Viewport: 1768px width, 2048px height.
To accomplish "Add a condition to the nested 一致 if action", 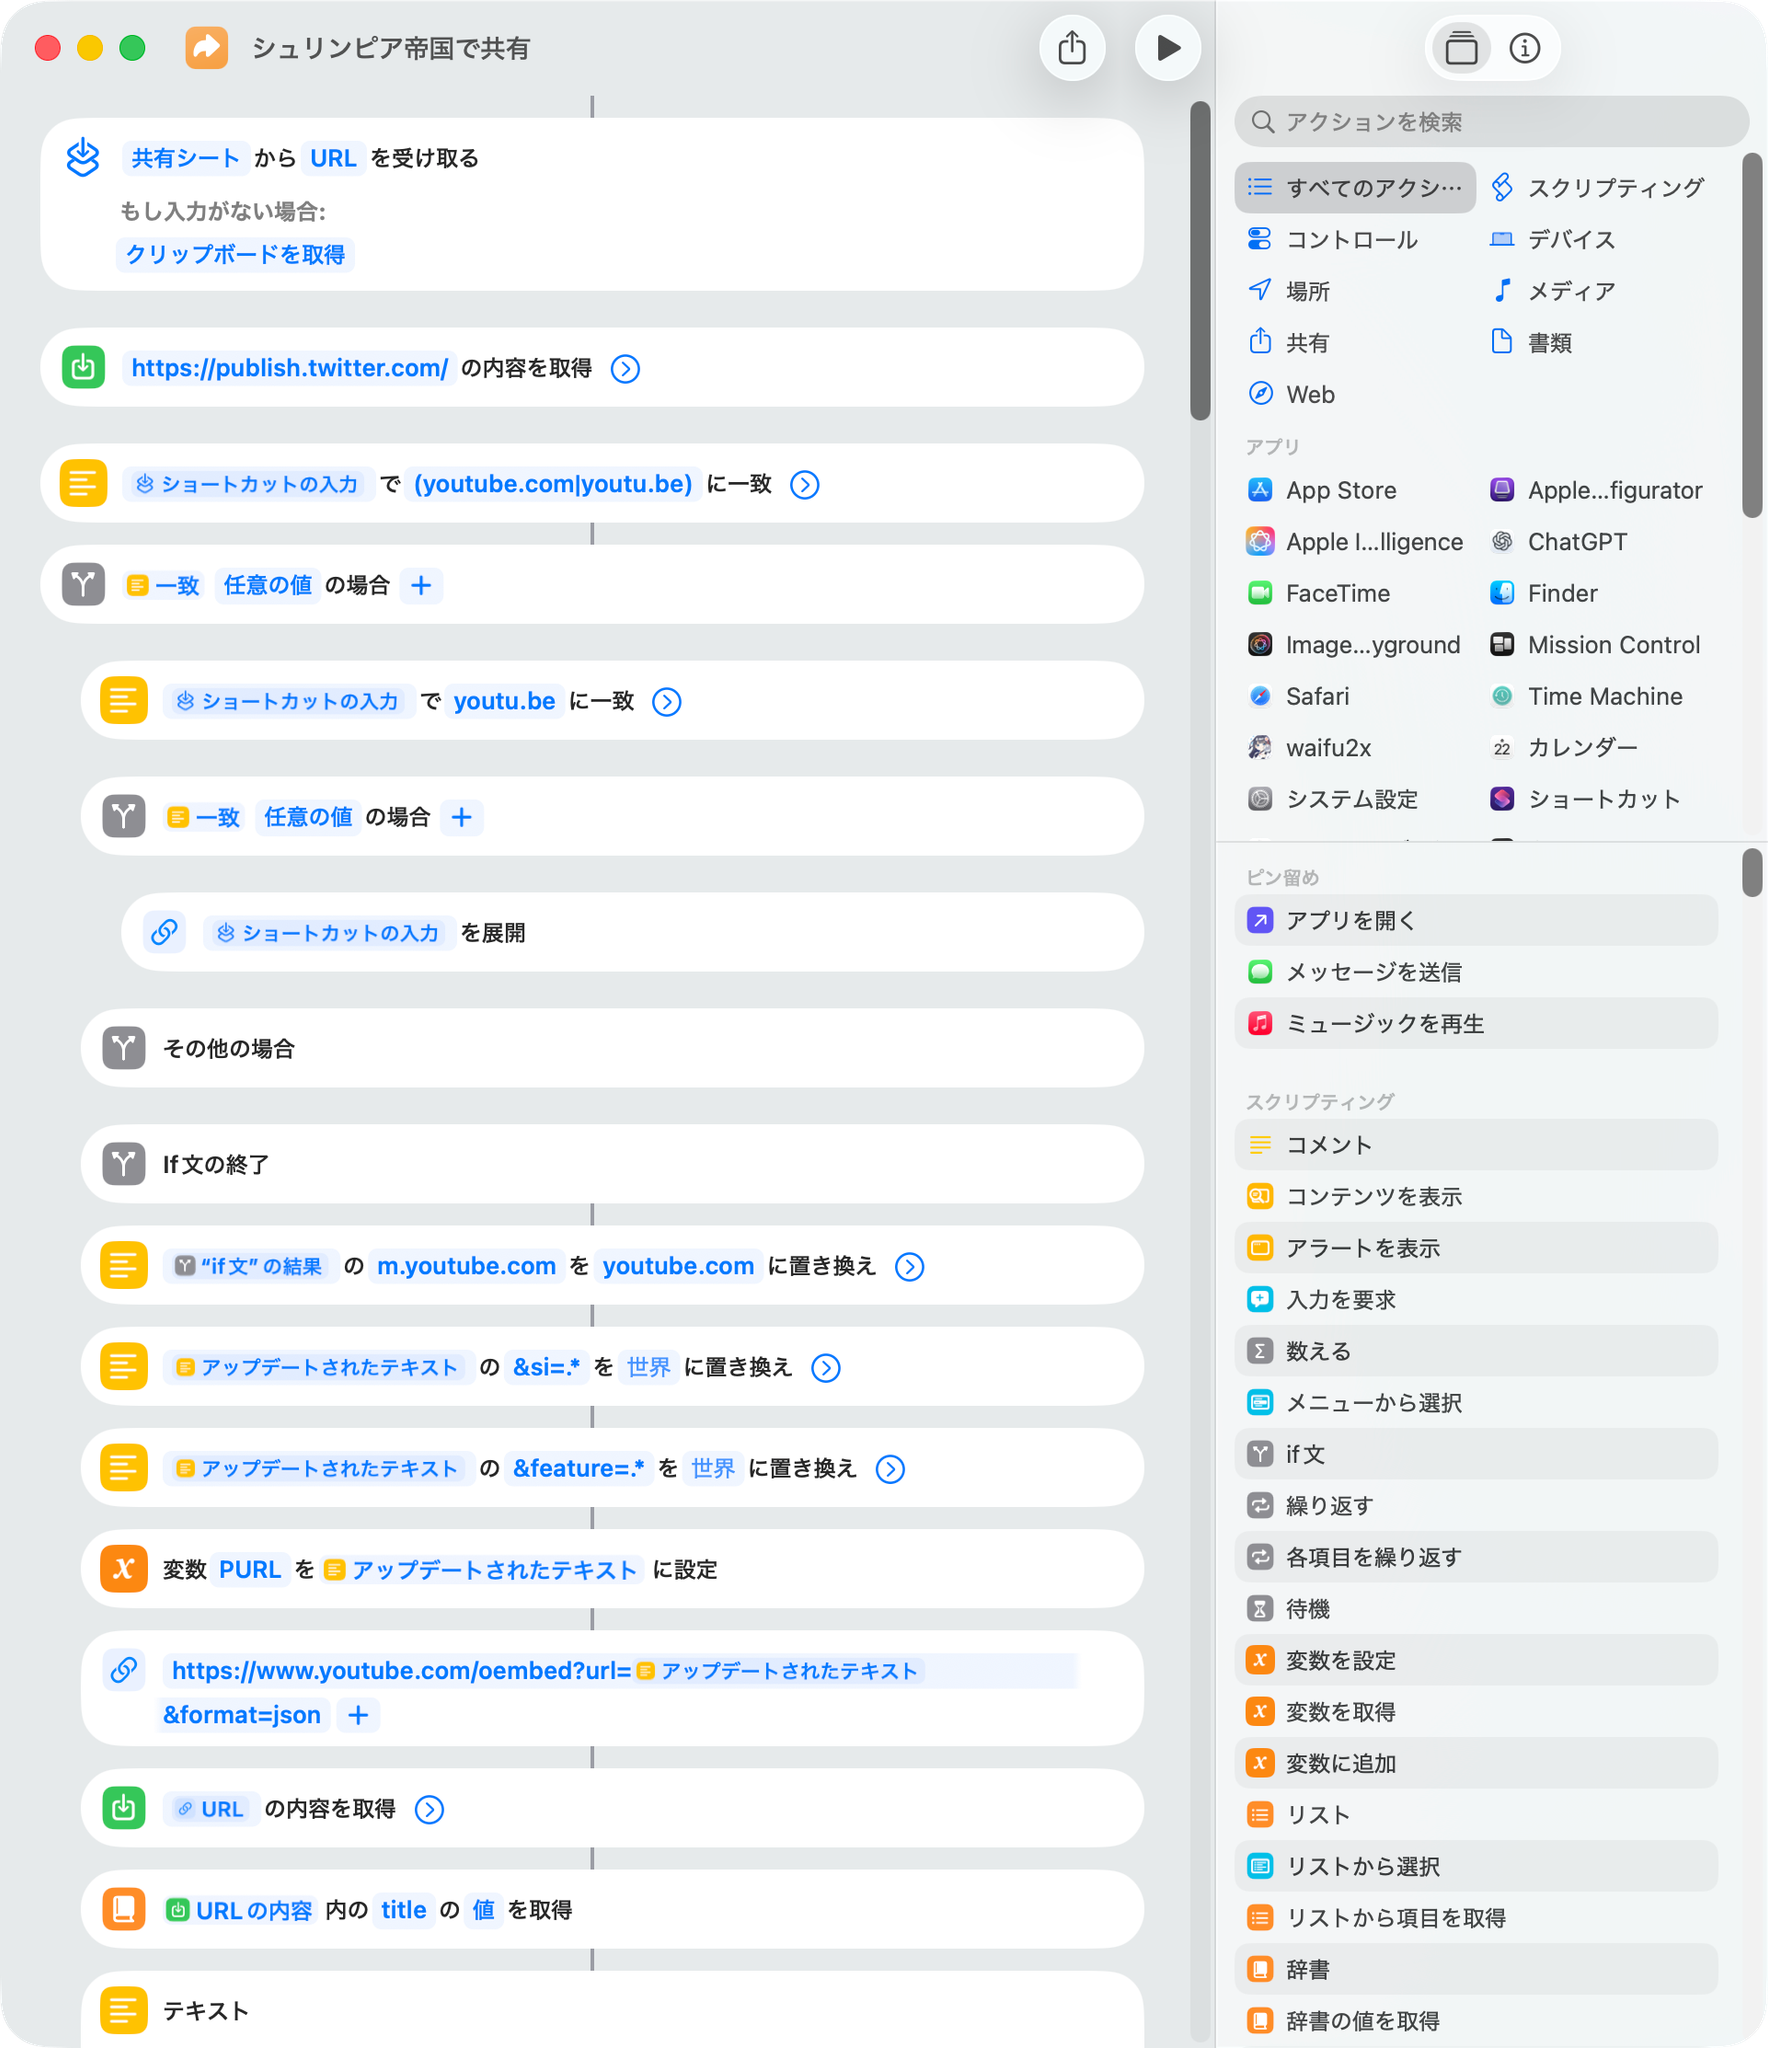I will coord(461,817).
